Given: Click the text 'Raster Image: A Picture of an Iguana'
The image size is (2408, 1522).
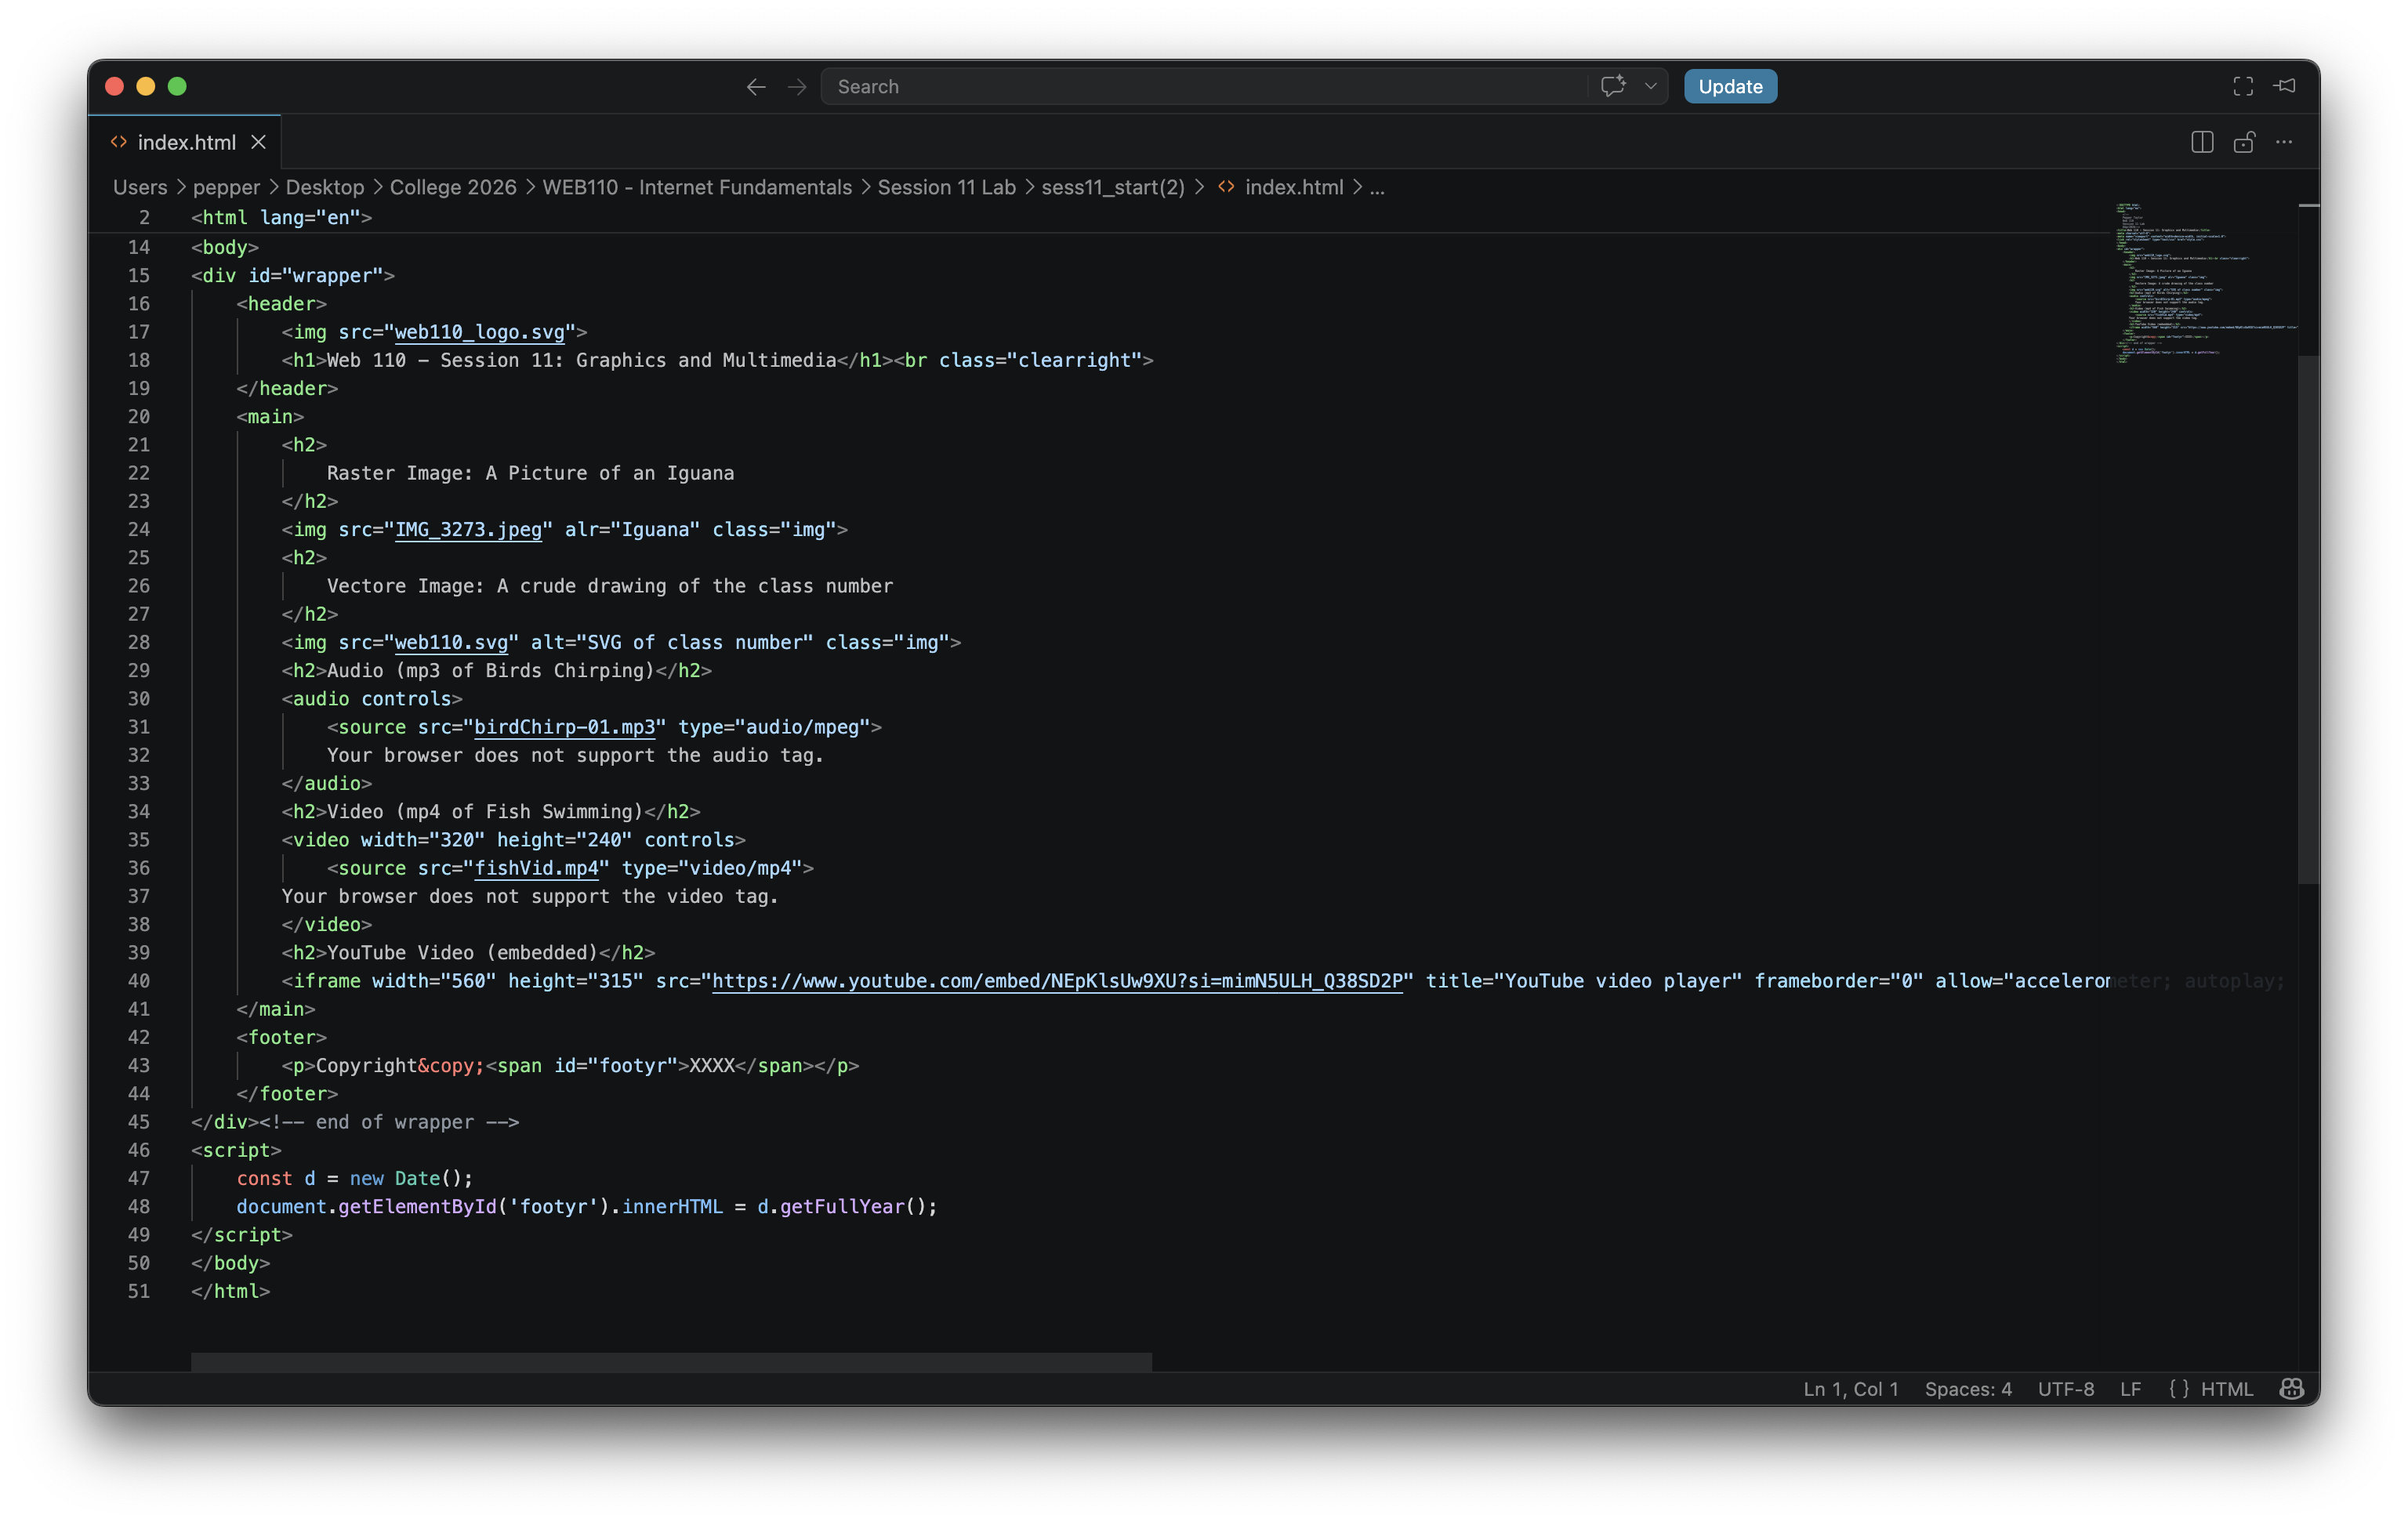Looking at the screenshot, I should [x=530, y=474].
